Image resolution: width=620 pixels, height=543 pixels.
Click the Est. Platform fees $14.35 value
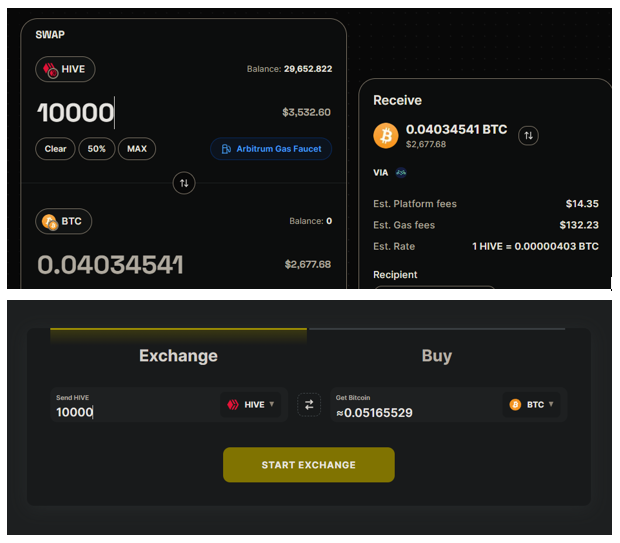point(582,204)
